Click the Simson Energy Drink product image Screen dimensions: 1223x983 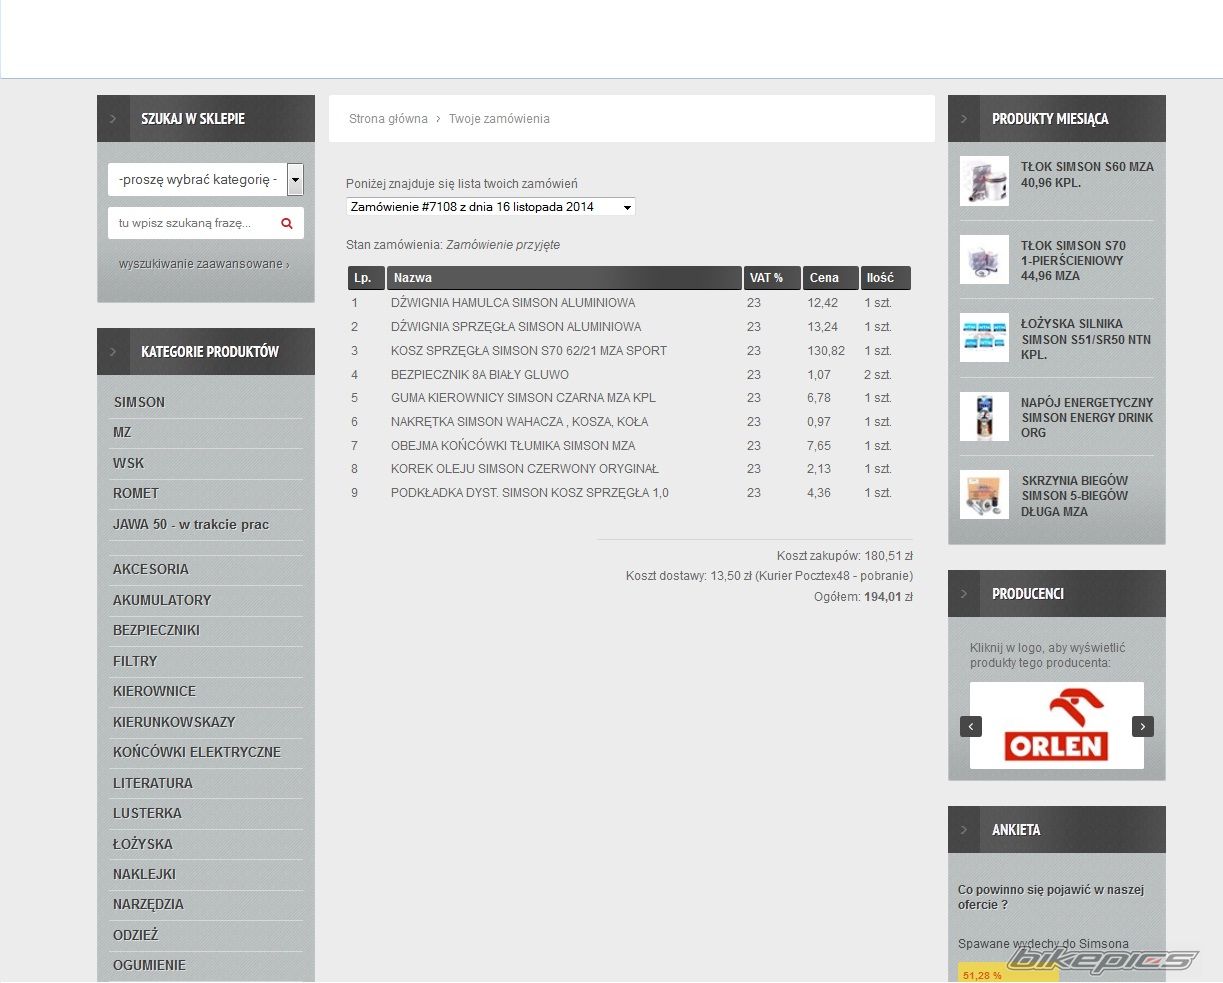pos(984,417)
